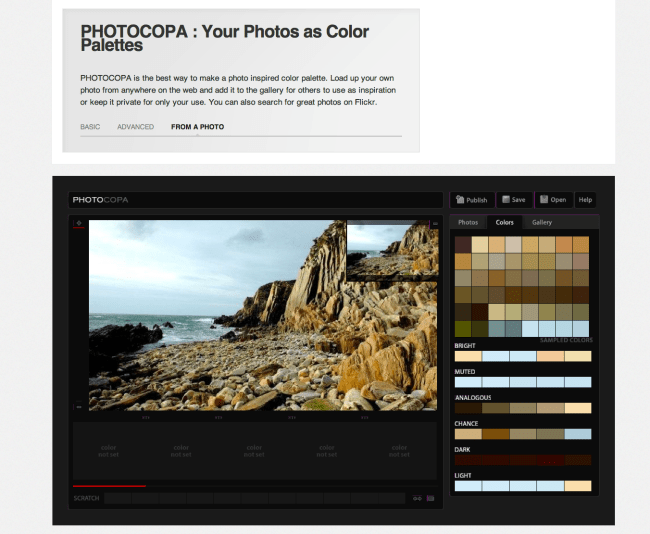
Task: Click the rightmost icon in the scratch bar
Action: coord(430,498)
